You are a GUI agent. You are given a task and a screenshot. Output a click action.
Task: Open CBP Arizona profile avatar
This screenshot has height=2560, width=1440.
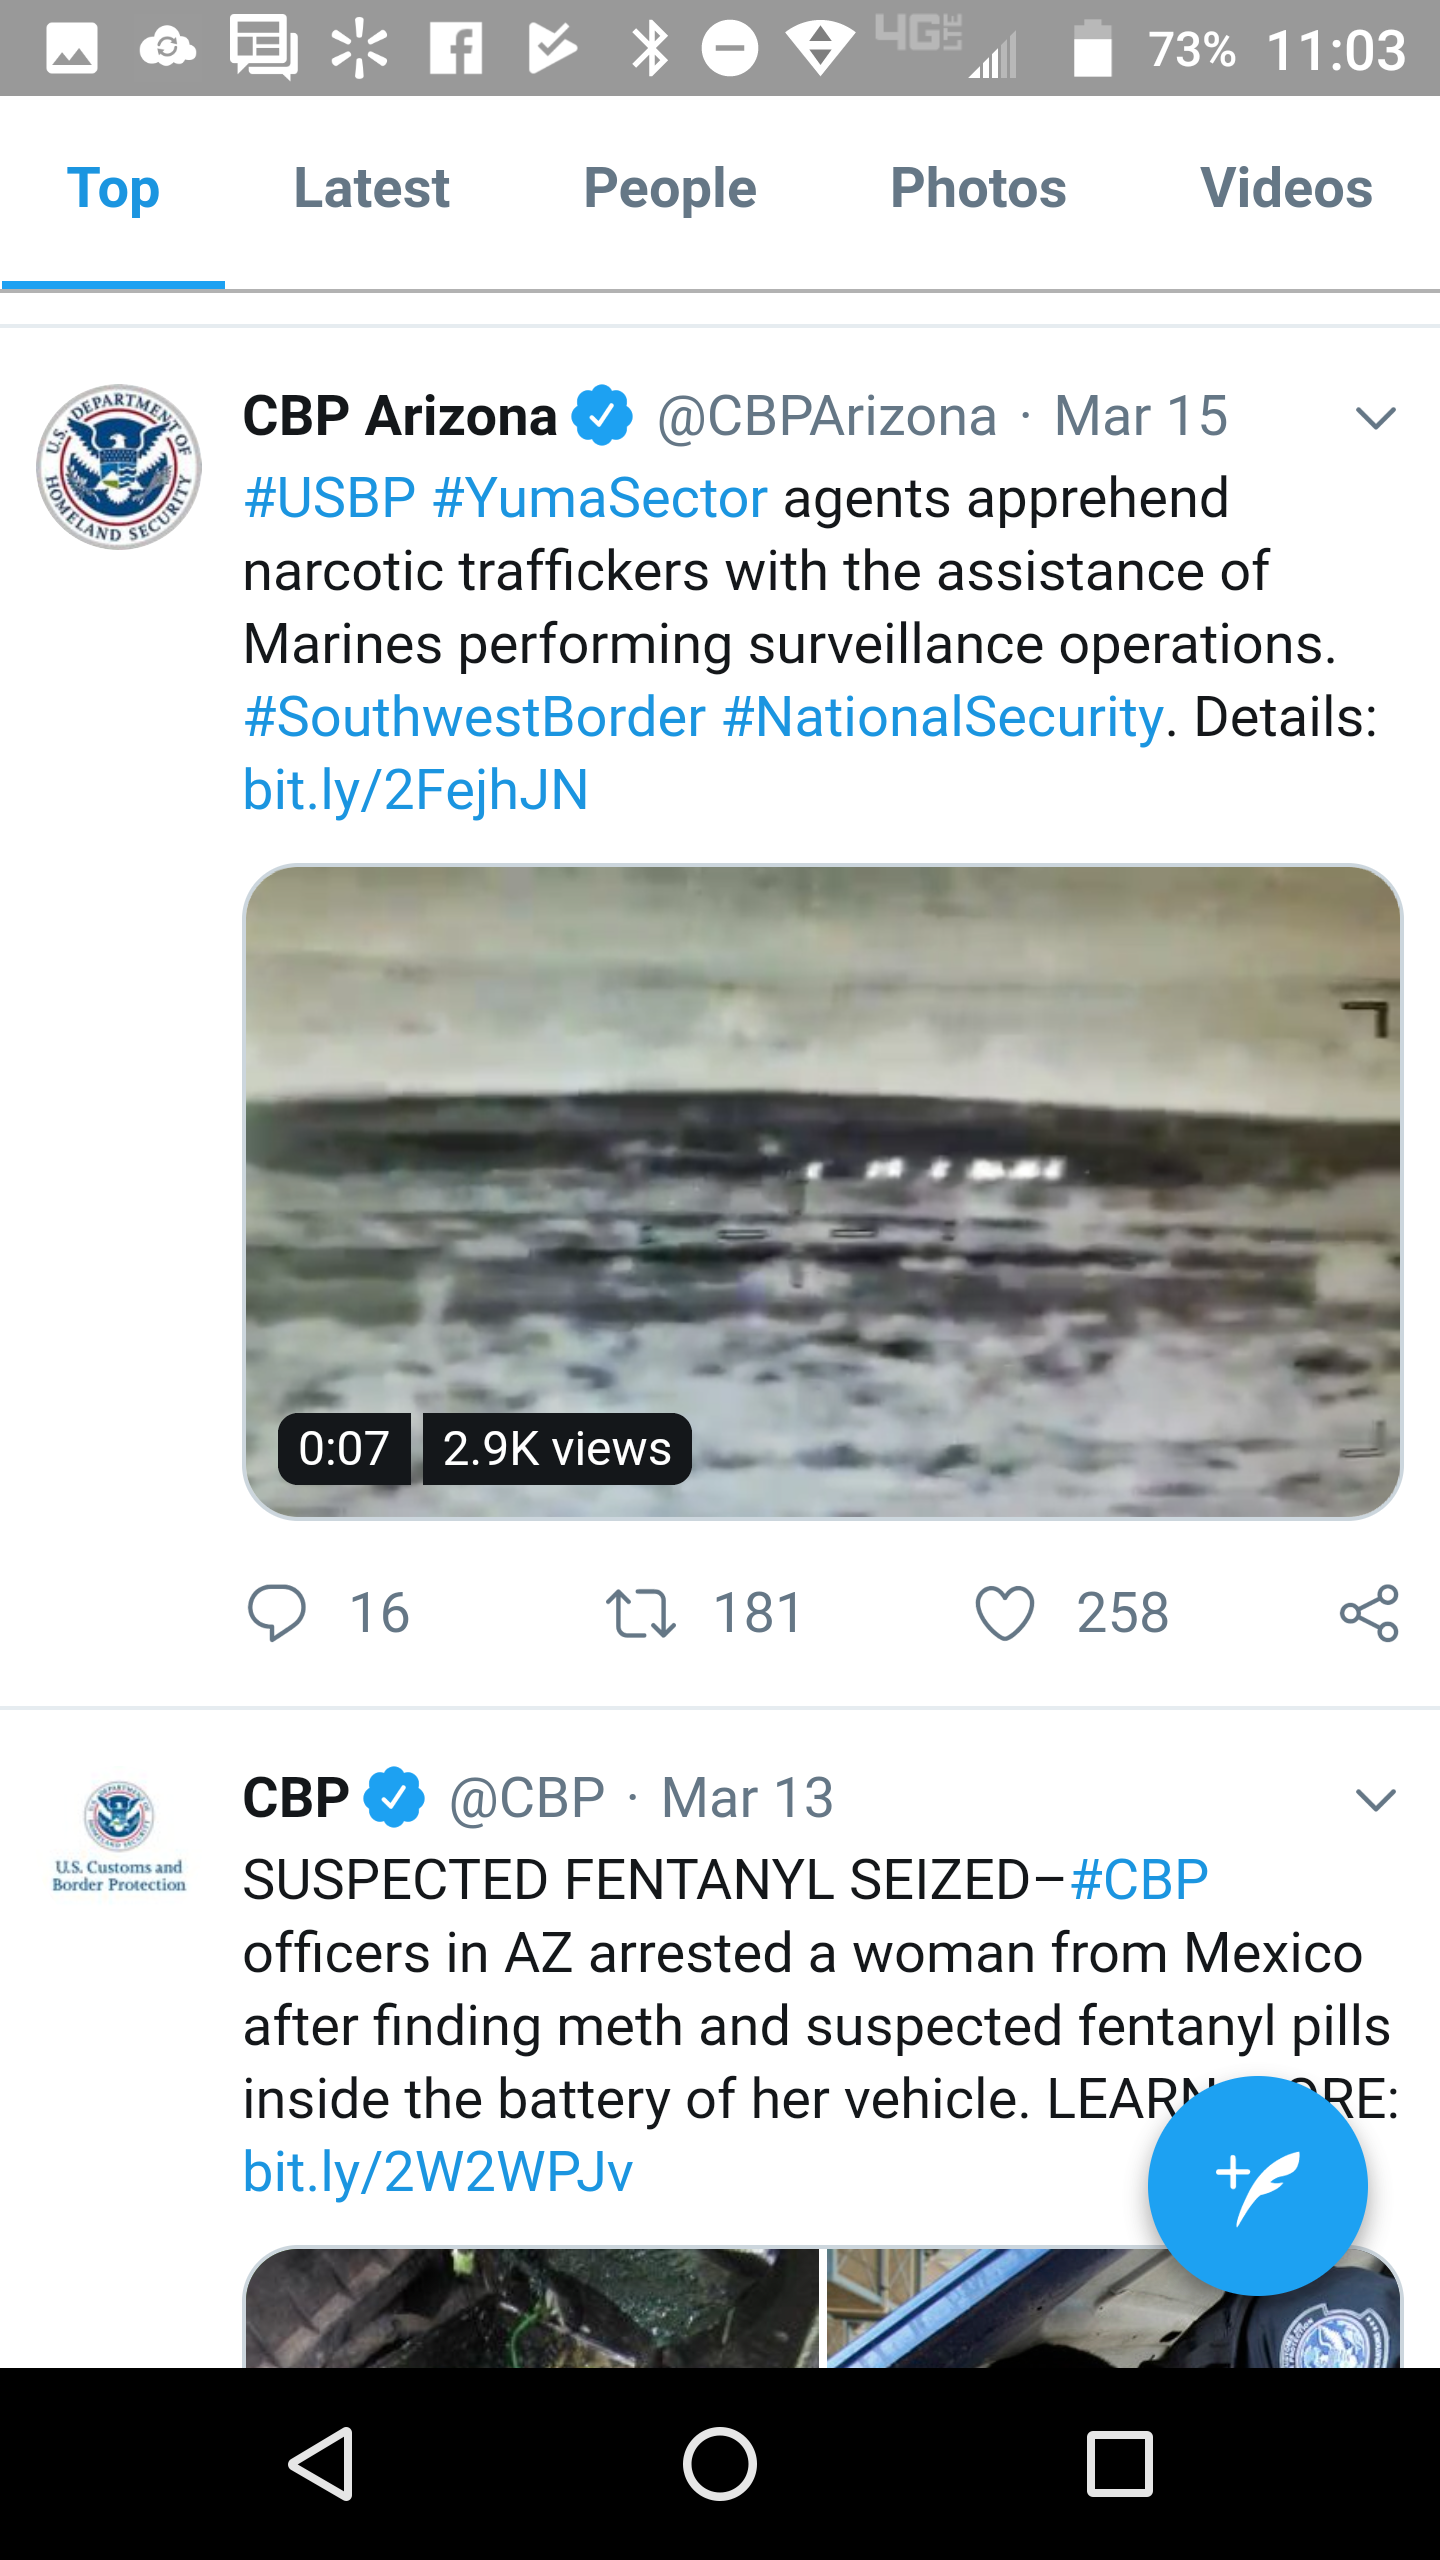pyautogui.click(x=119, y=467)
